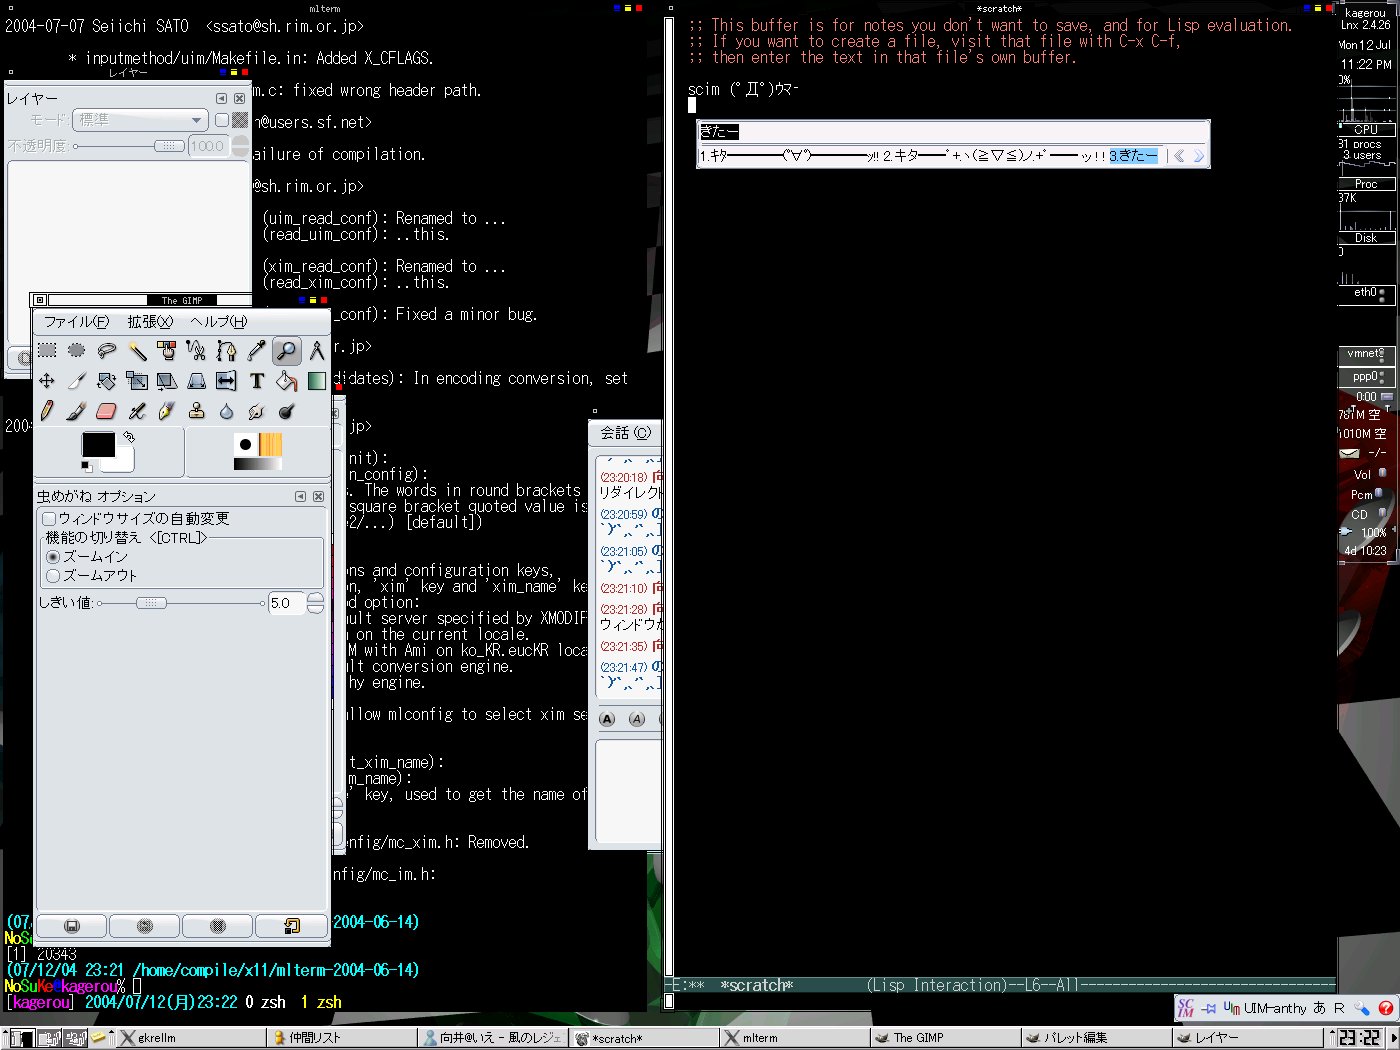The image size is (1400, 1050).
Task: Select the Select By Color tool
Action: pos(167,351)
